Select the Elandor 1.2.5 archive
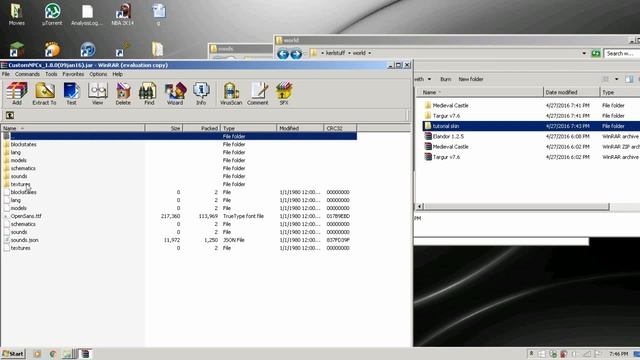 (x=531, y=136)
